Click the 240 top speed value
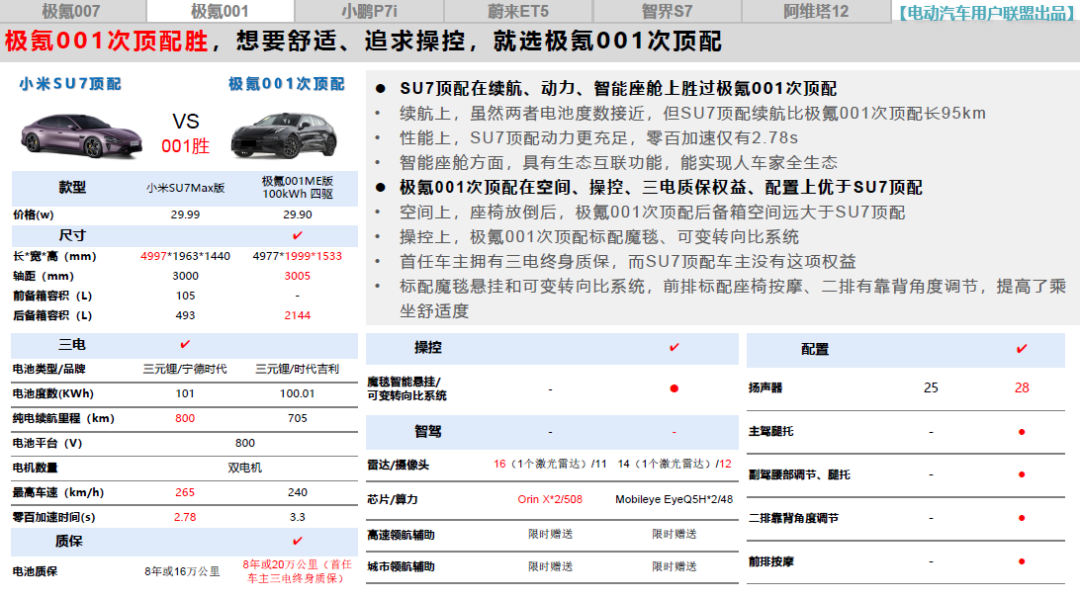 coord(298,493)
